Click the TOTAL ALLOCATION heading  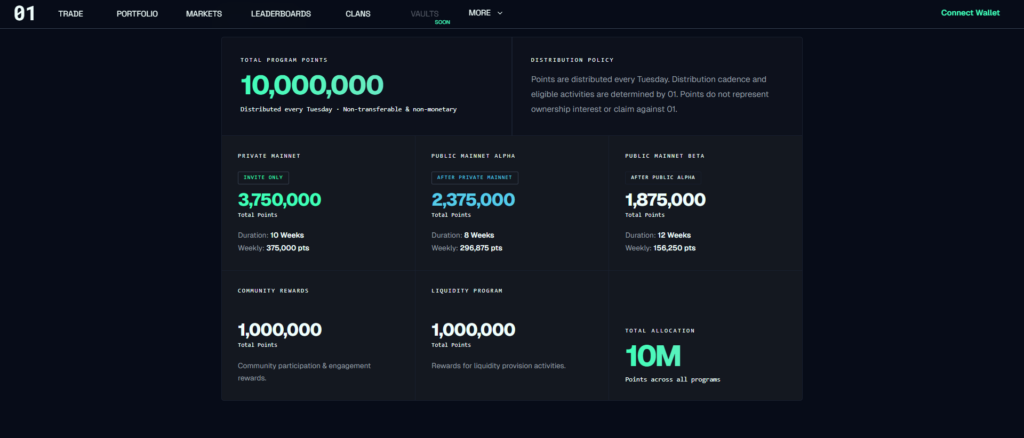click(x=660, y=331)
